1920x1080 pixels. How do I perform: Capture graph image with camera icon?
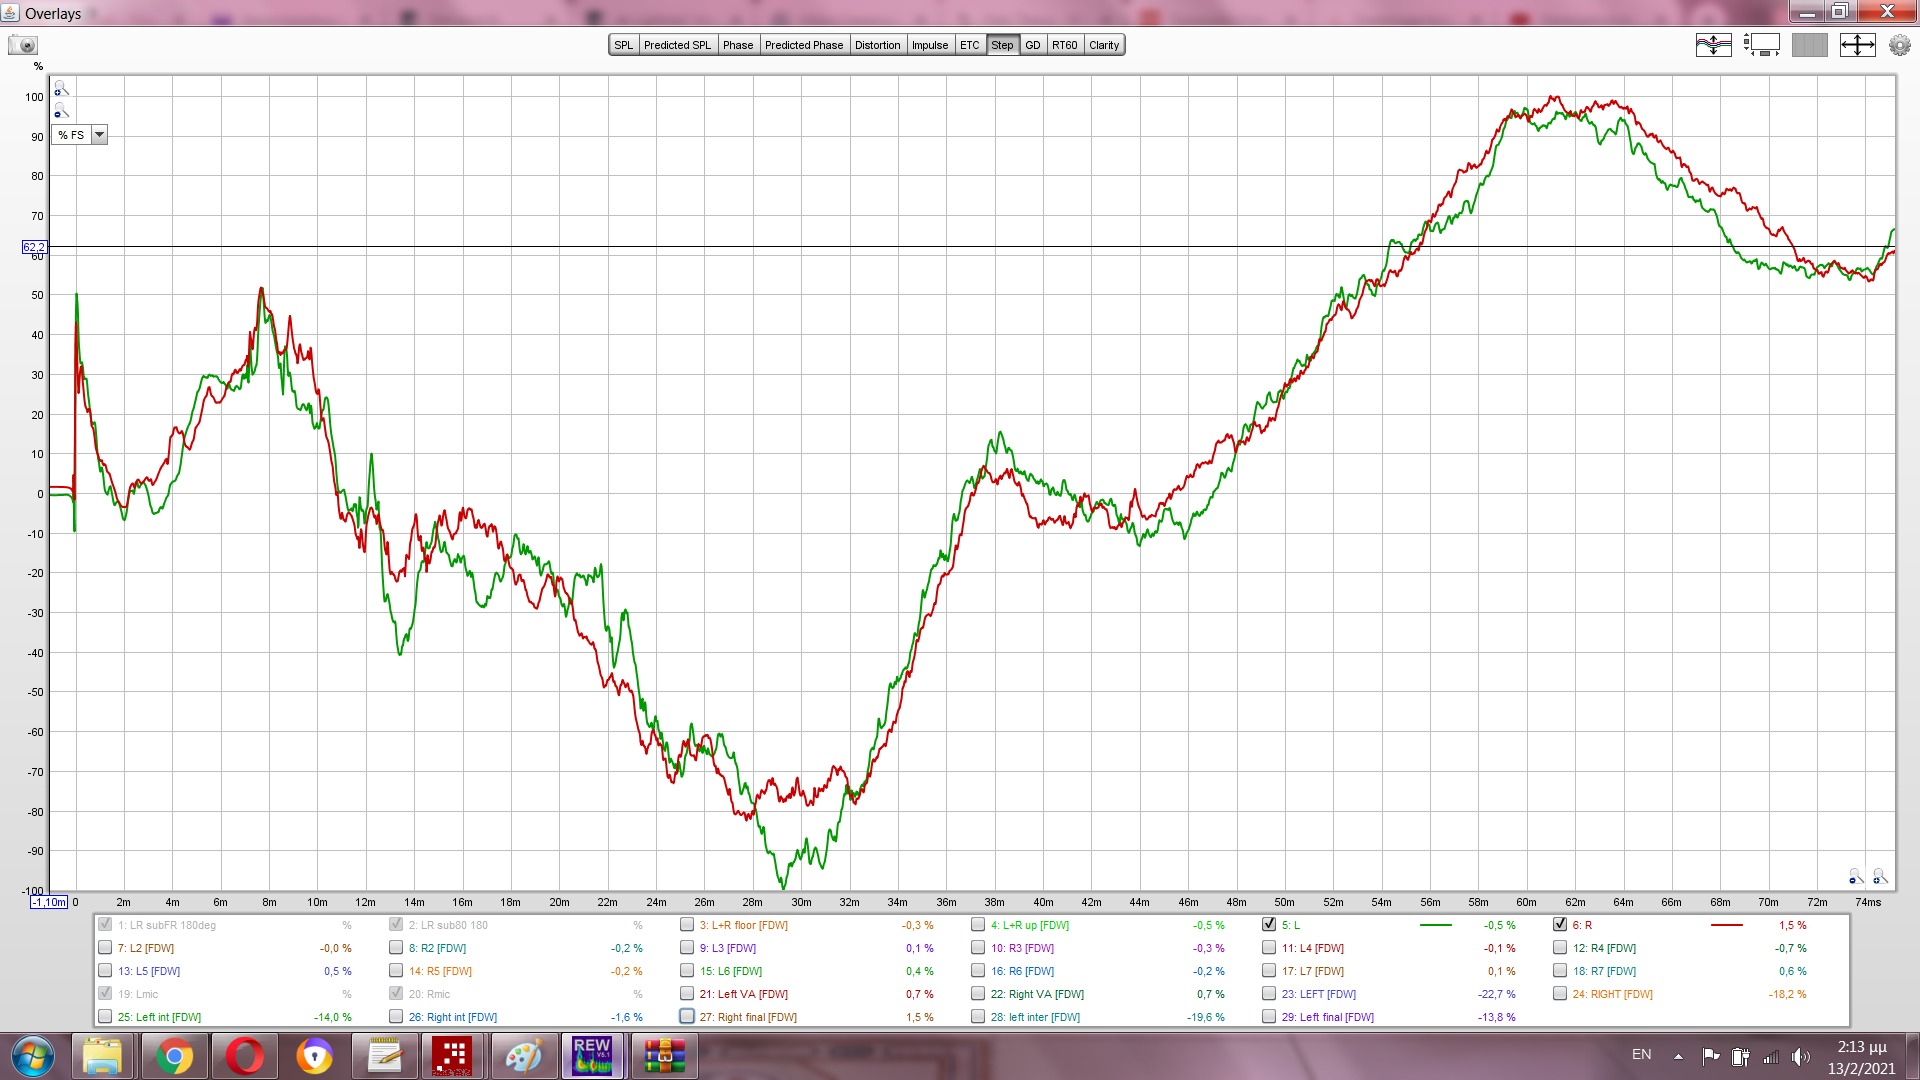23,45
